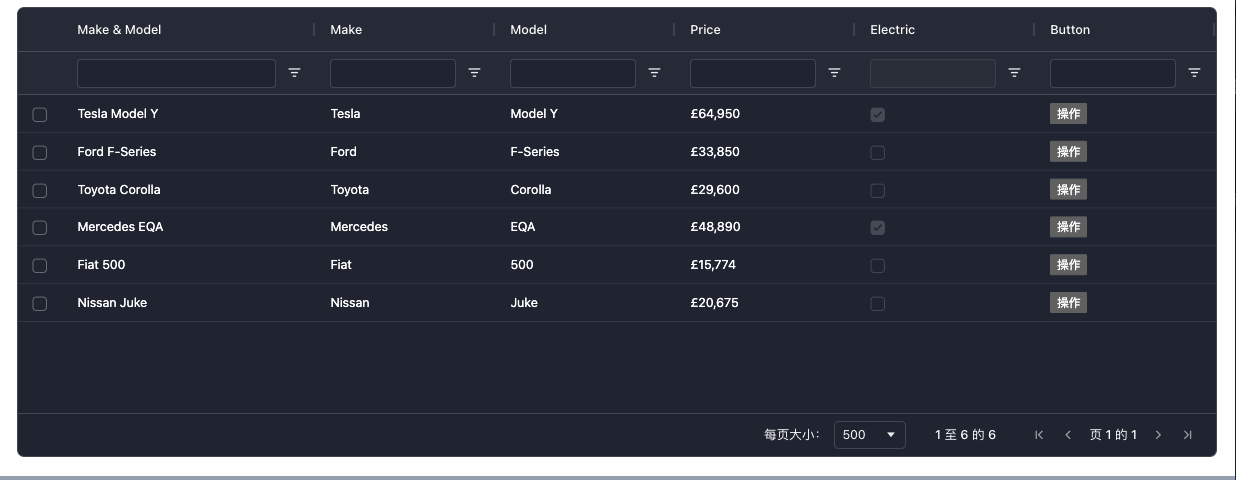
Task: Go to the next page
Action: [x=1158, y=435]
